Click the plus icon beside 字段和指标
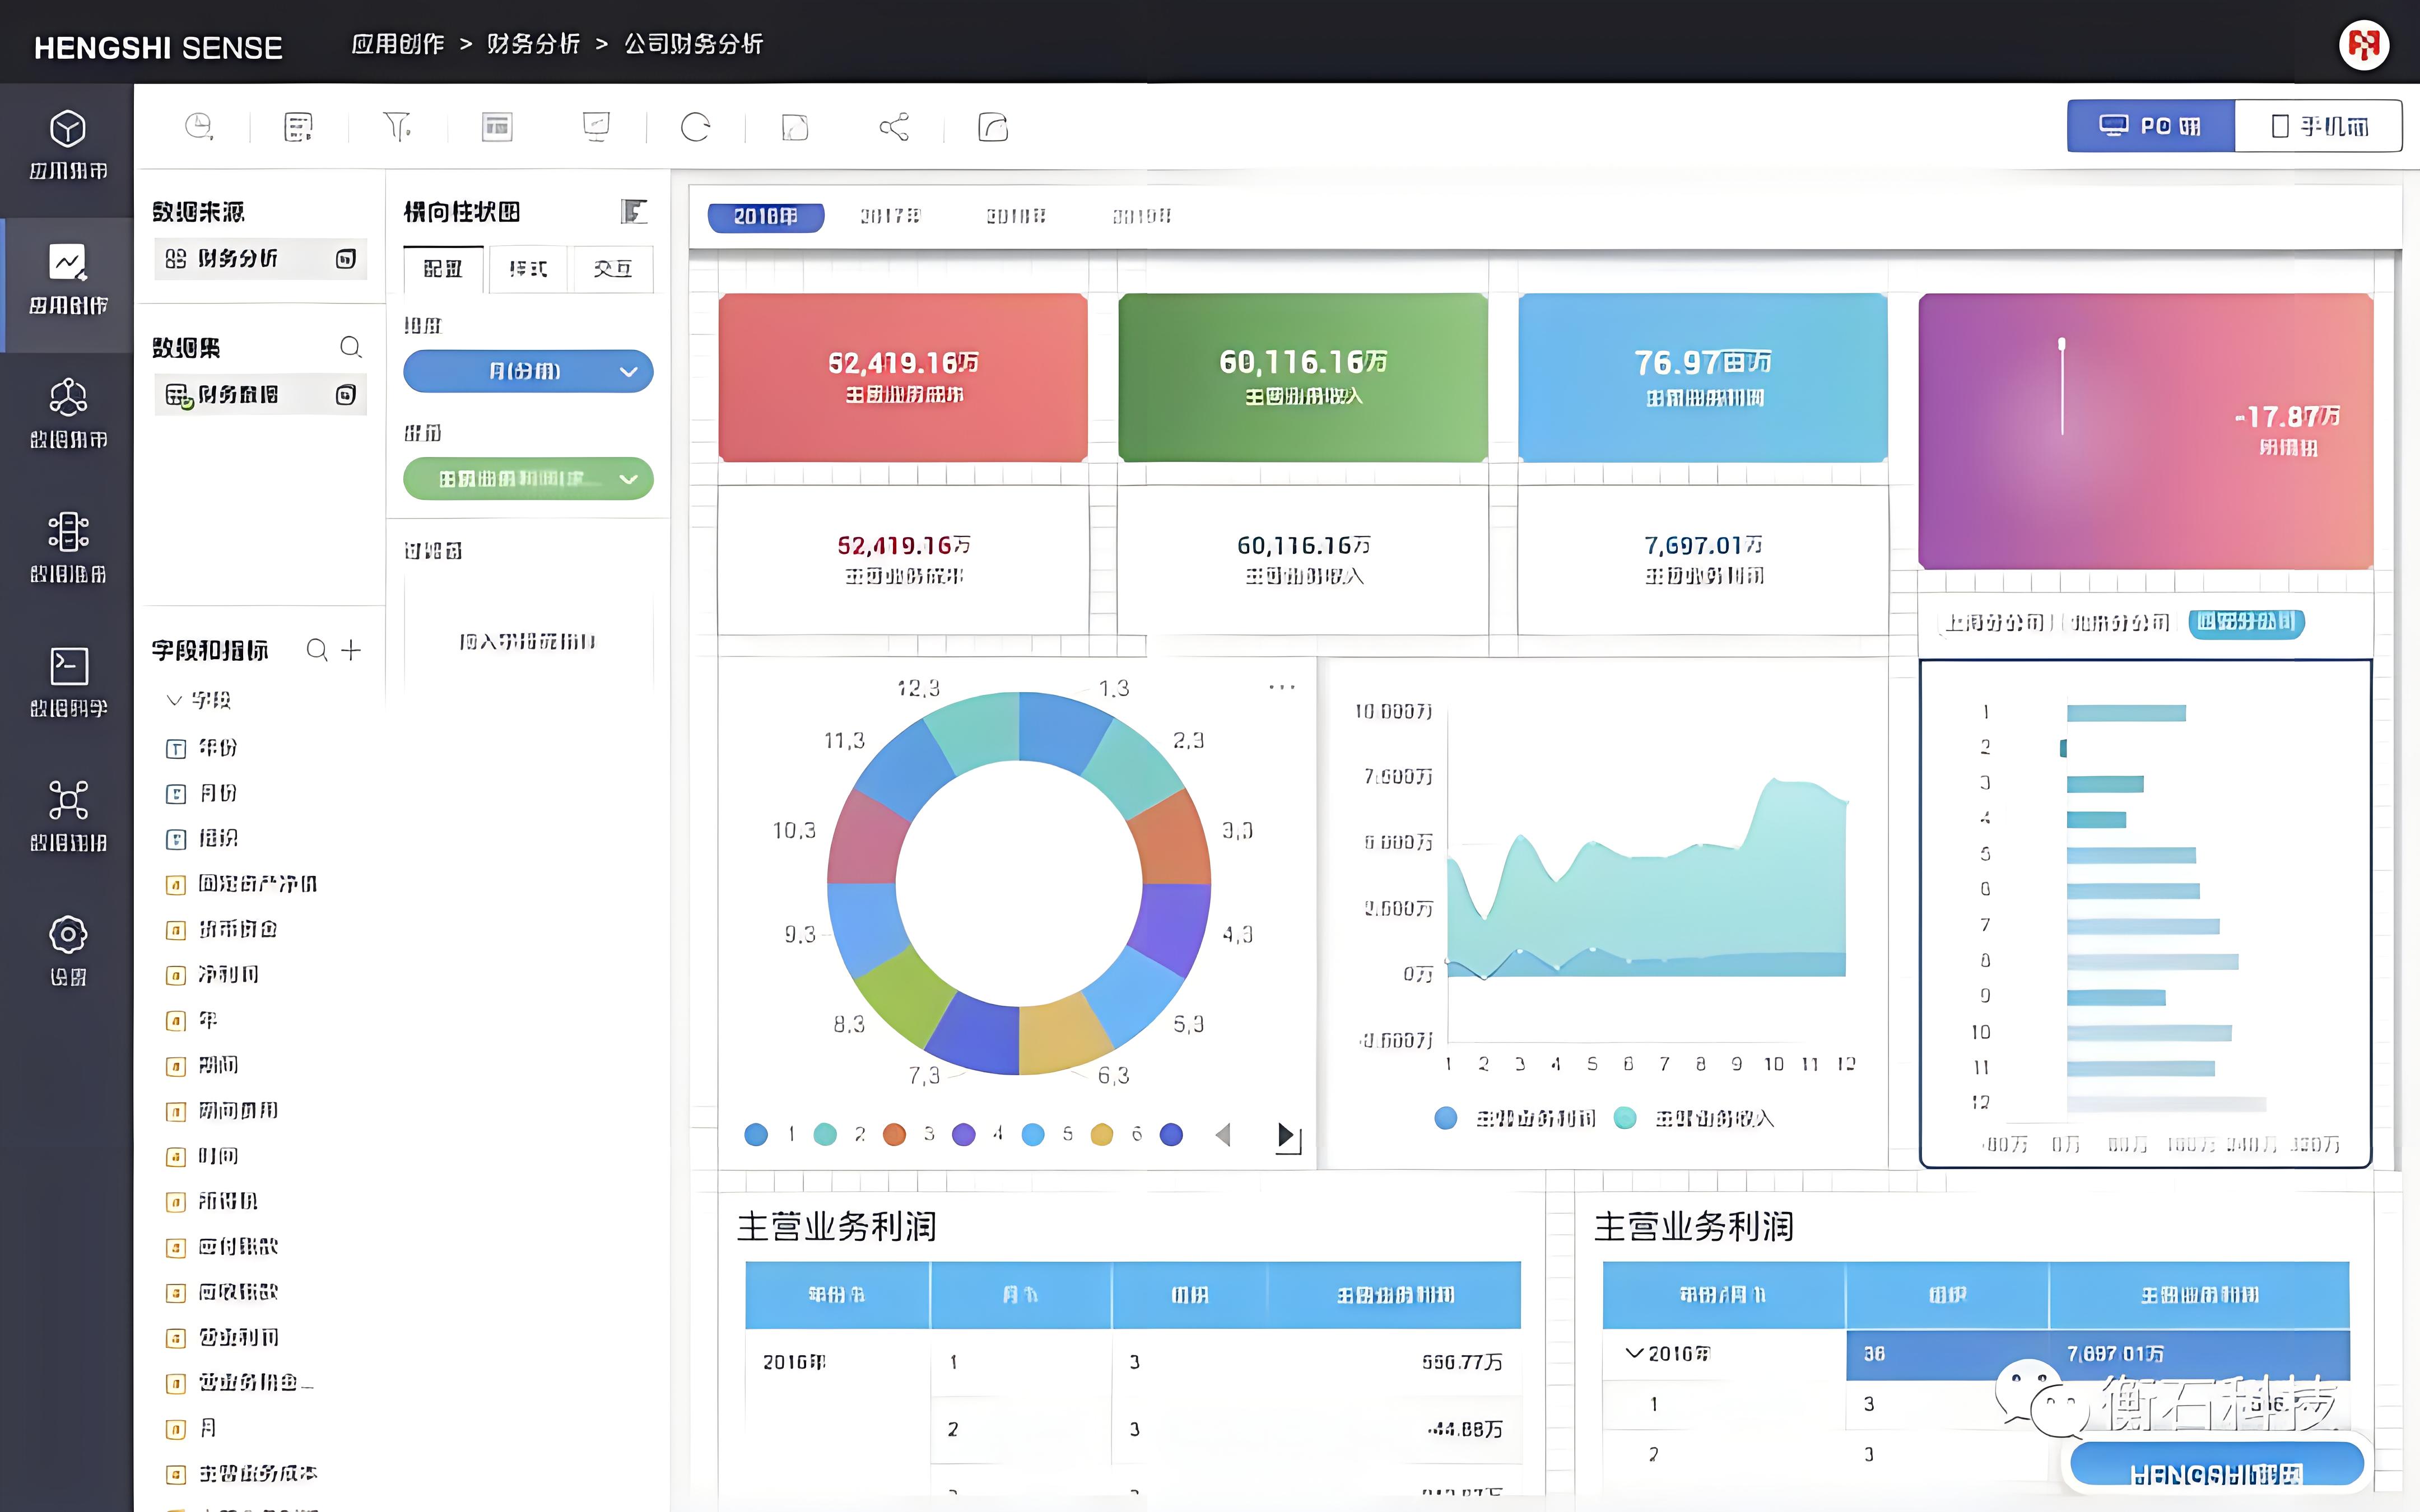Image resolution: width=2420 pixels, height=1512 pixels. tap(351, 650)
